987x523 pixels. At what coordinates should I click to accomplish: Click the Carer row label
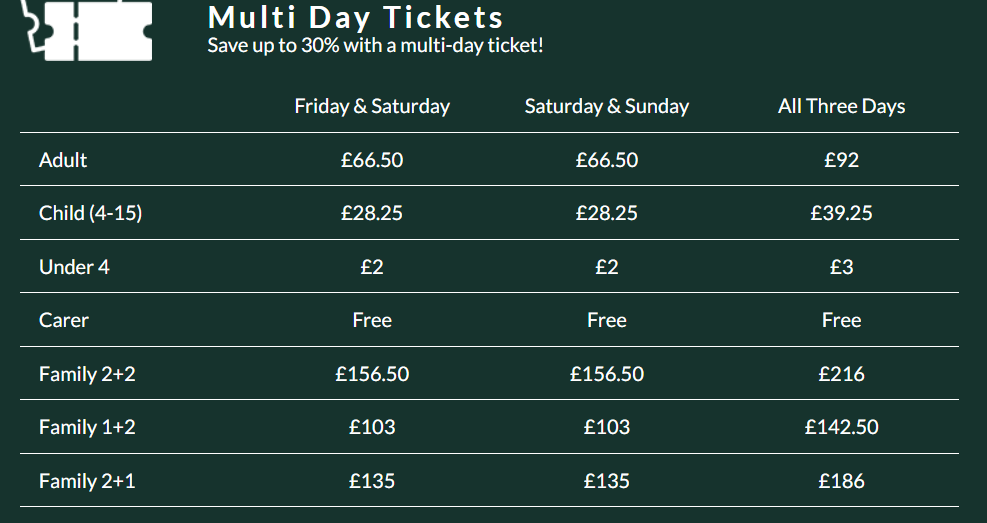pyautogui.click(x=64, y=320)
